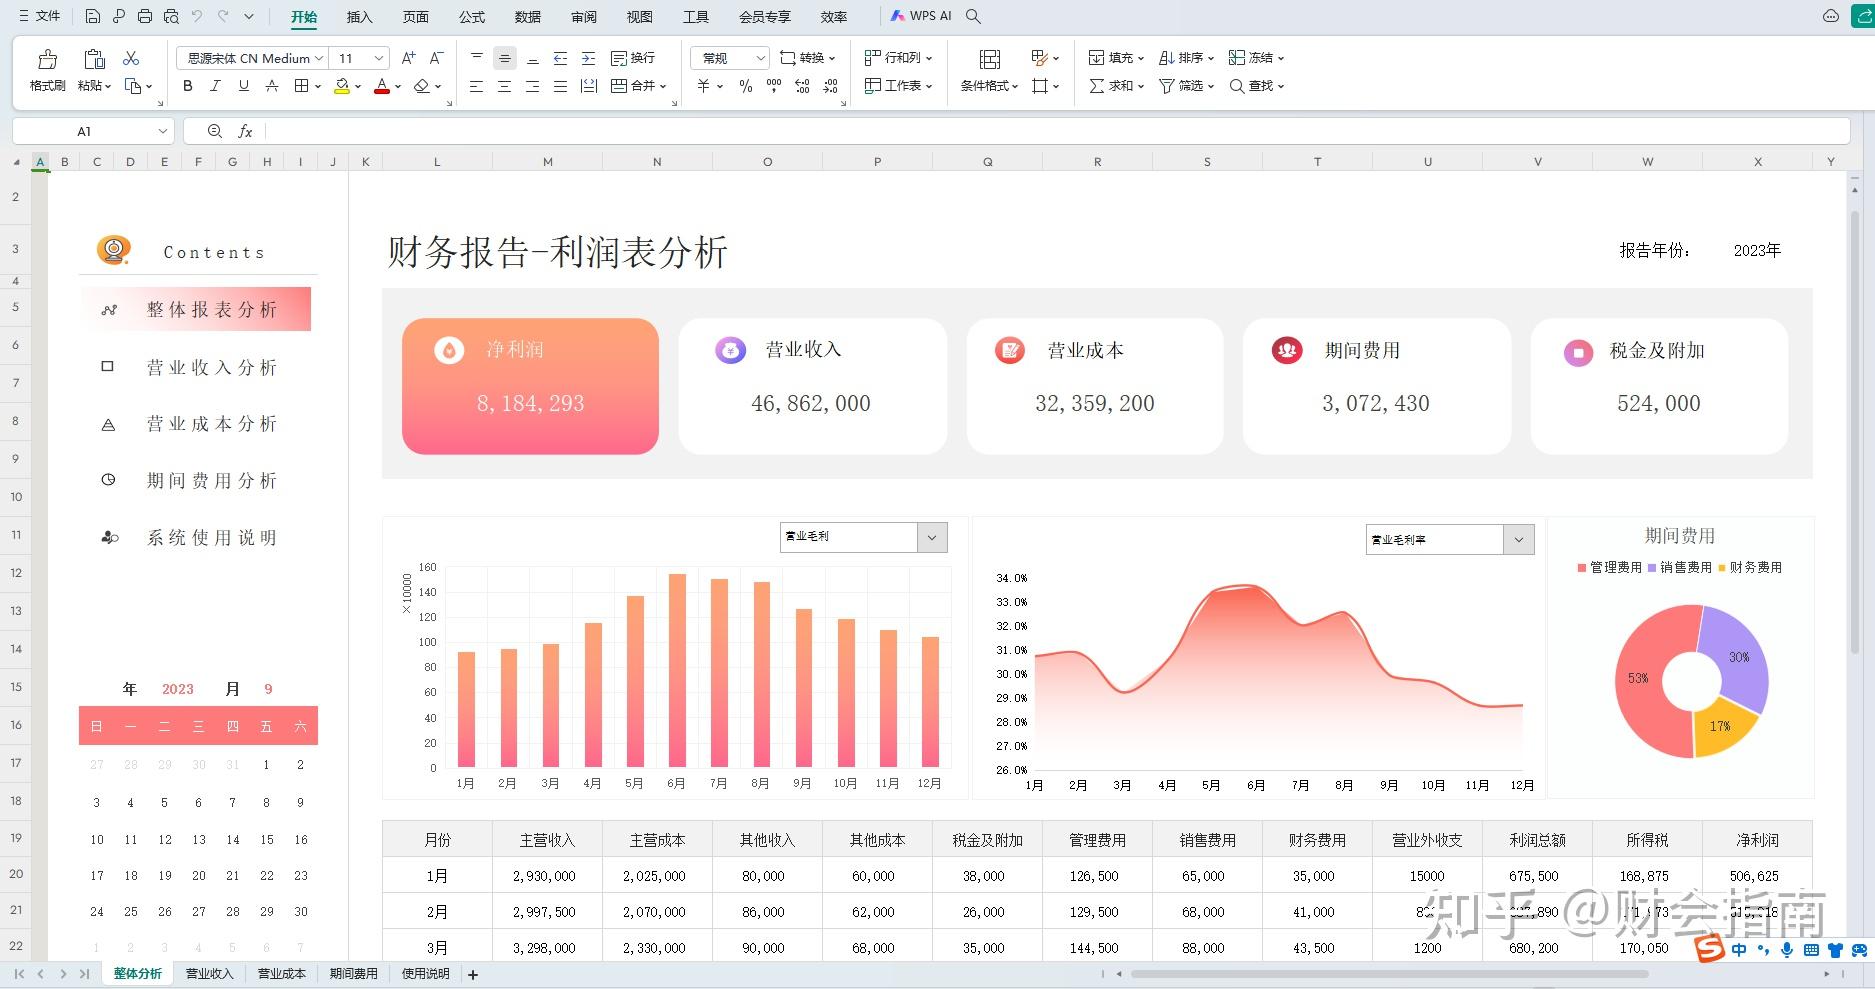Expand the Name Box A1 dropdown
1875x989 pixels.
162,131
